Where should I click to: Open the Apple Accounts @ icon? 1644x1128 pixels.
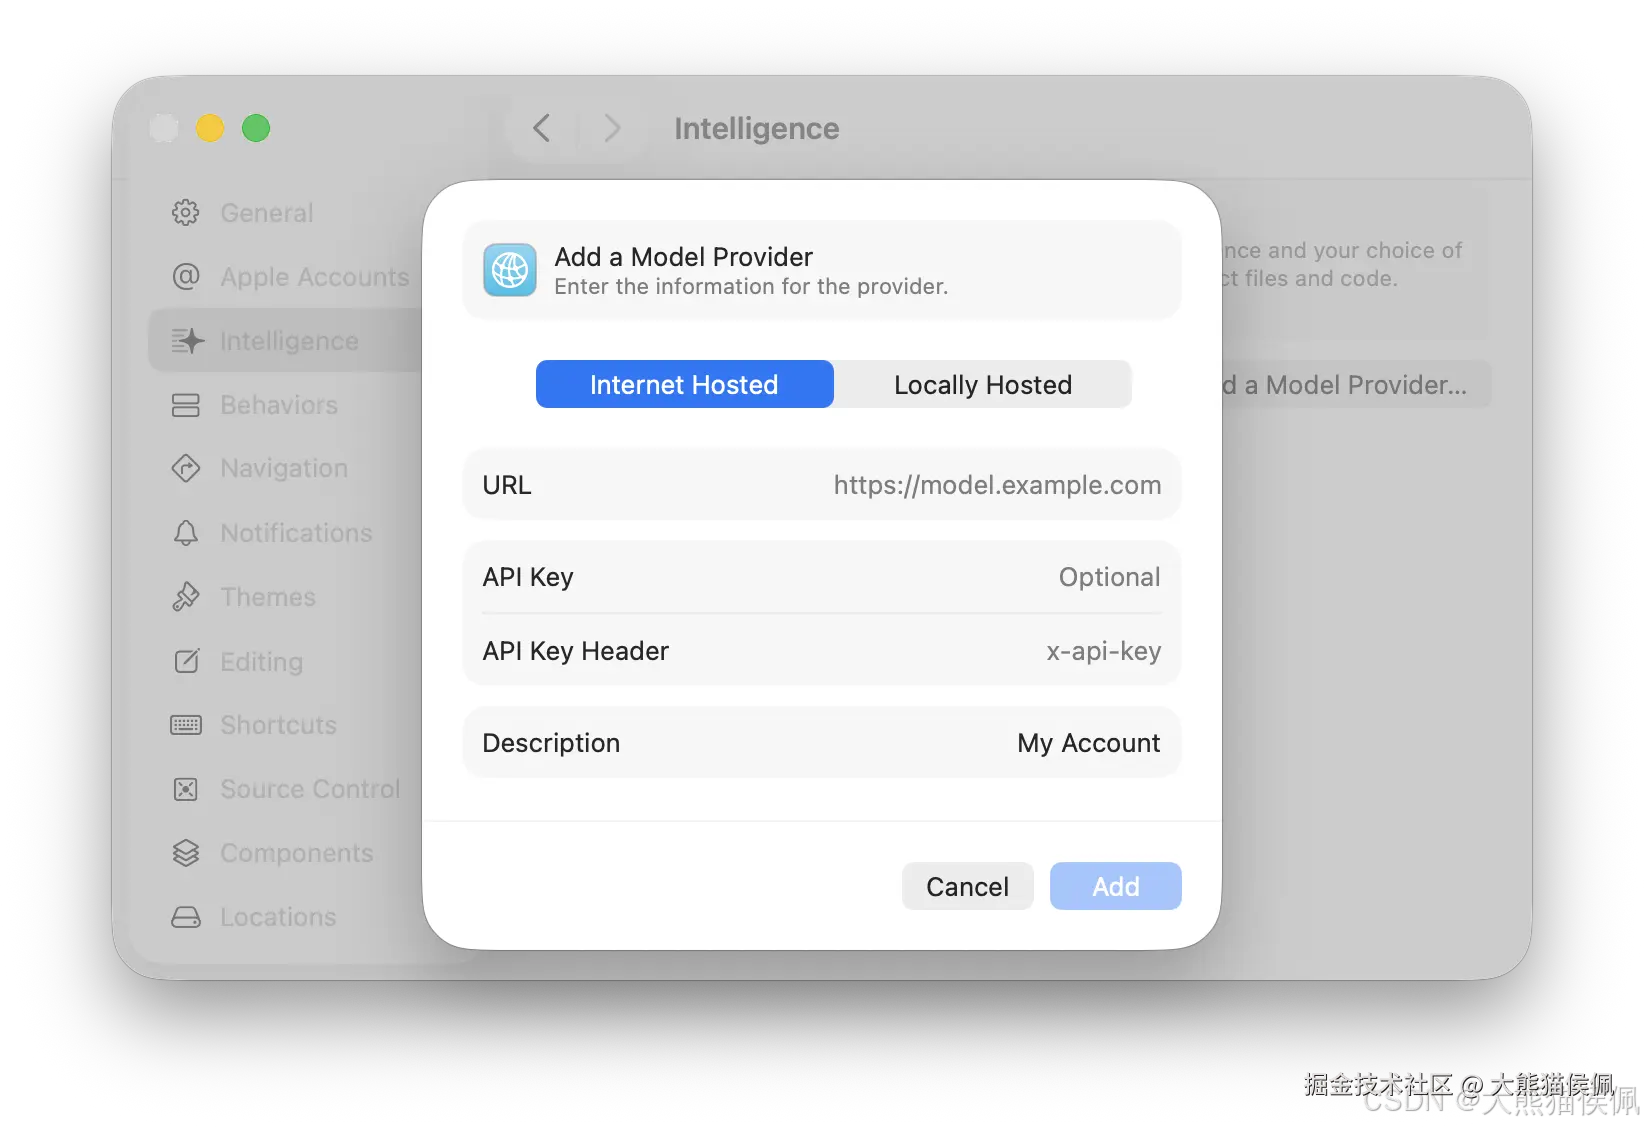point(186,277)
